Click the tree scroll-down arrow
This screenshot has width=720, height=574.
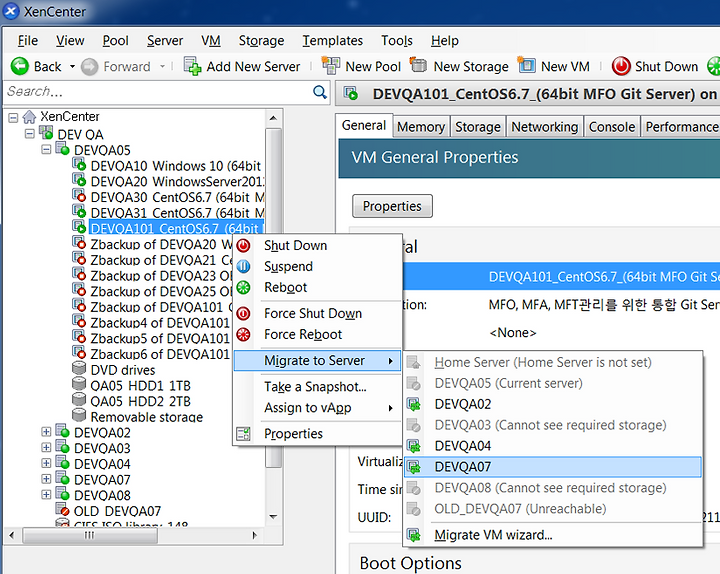[x=273, y=517]
